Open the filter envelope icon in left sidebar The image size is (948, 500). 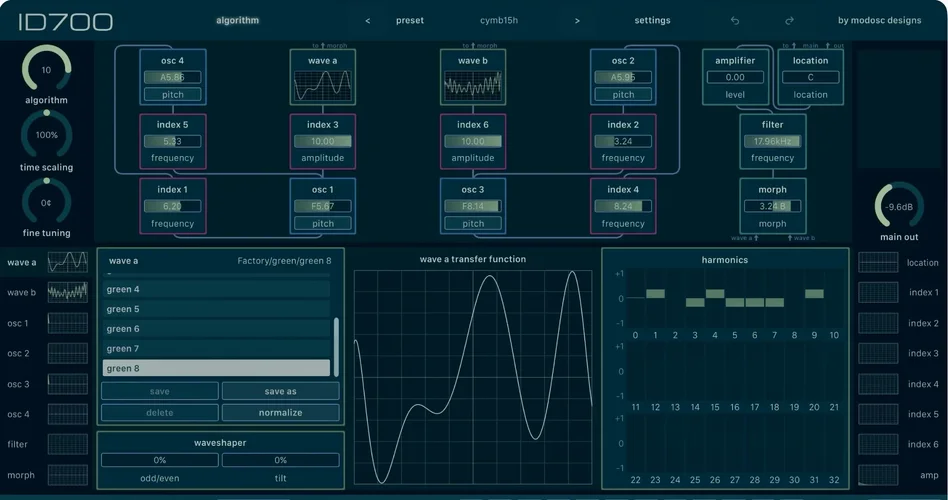click(68, 444)
